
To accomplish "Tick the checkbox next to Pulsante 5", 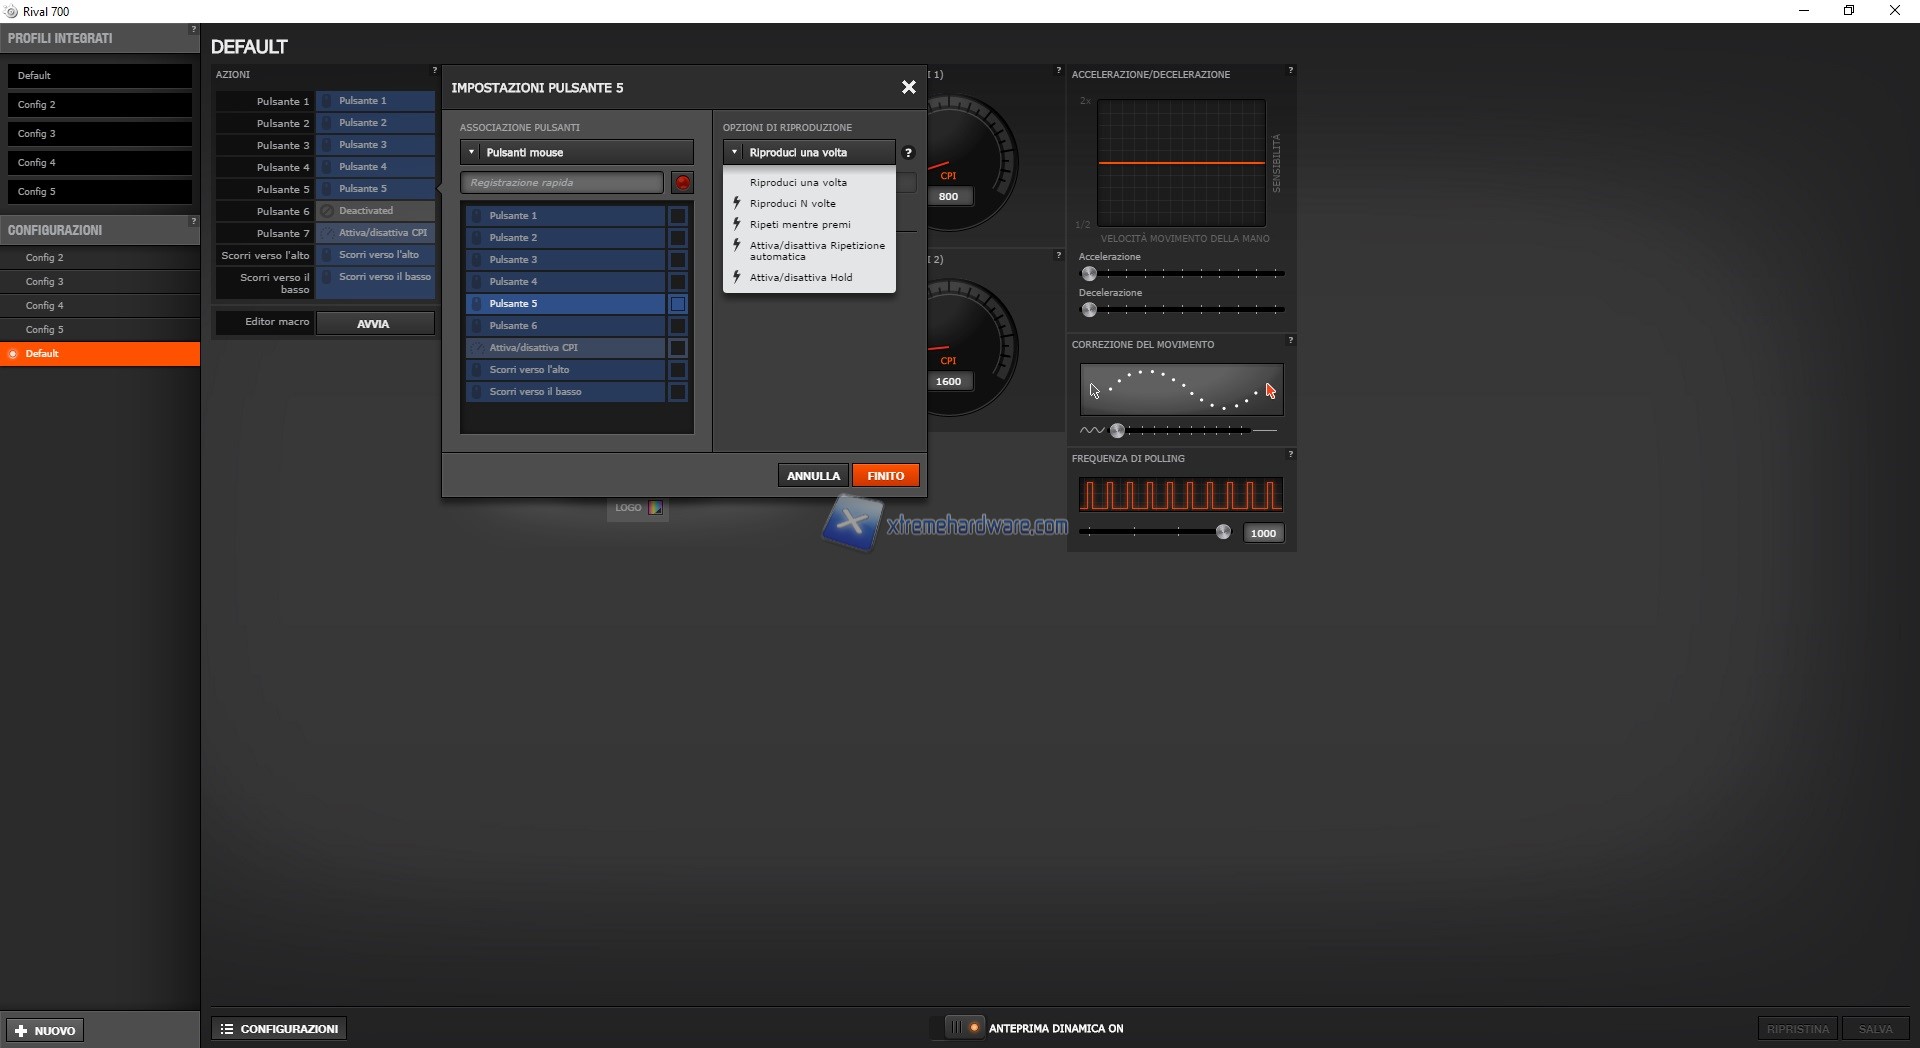I will pyautogui.click(x=678, y=304).
